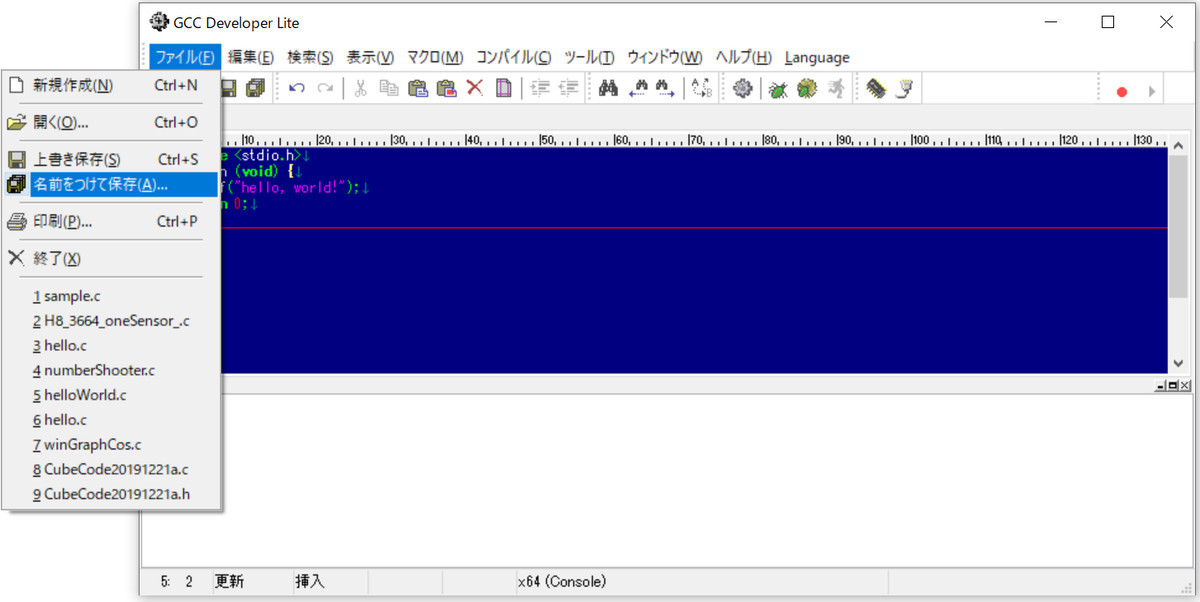The height and width of the screenshot is (602, 1200).
Task: Click the Save floppy disk toolbar icon
Action: coord(228,89)
